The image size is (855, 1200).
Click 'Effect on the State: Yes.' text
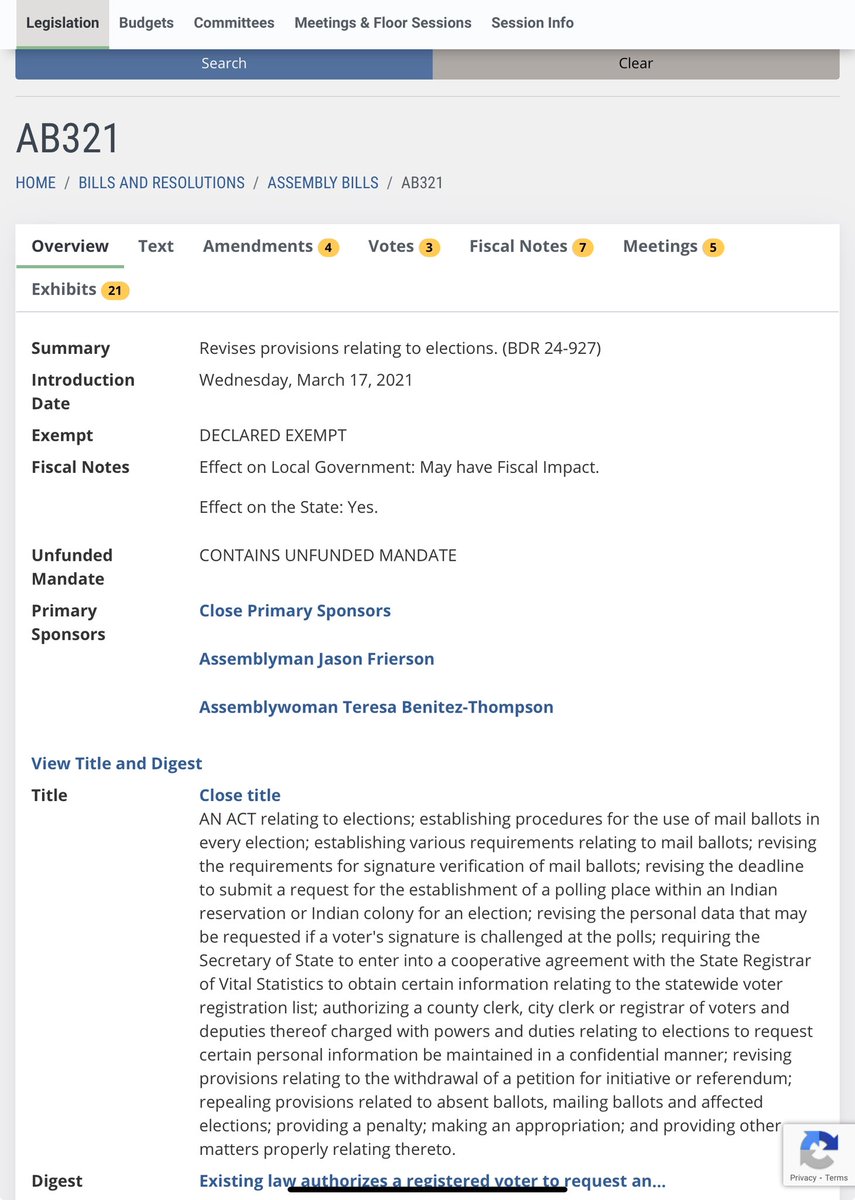pyautogui.click(x=289, y=507)
